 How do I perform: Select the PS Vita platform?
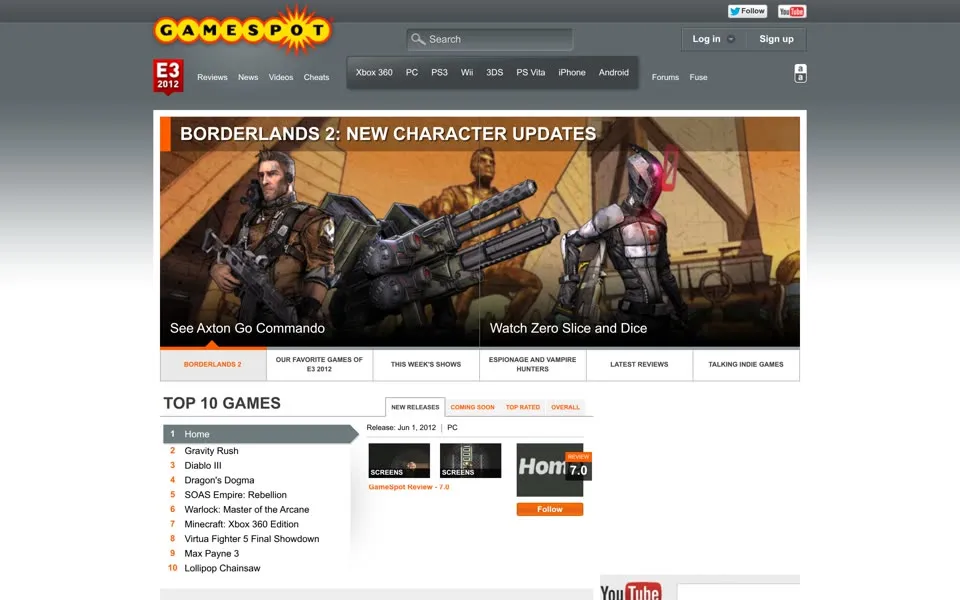[x=530, y=72]
